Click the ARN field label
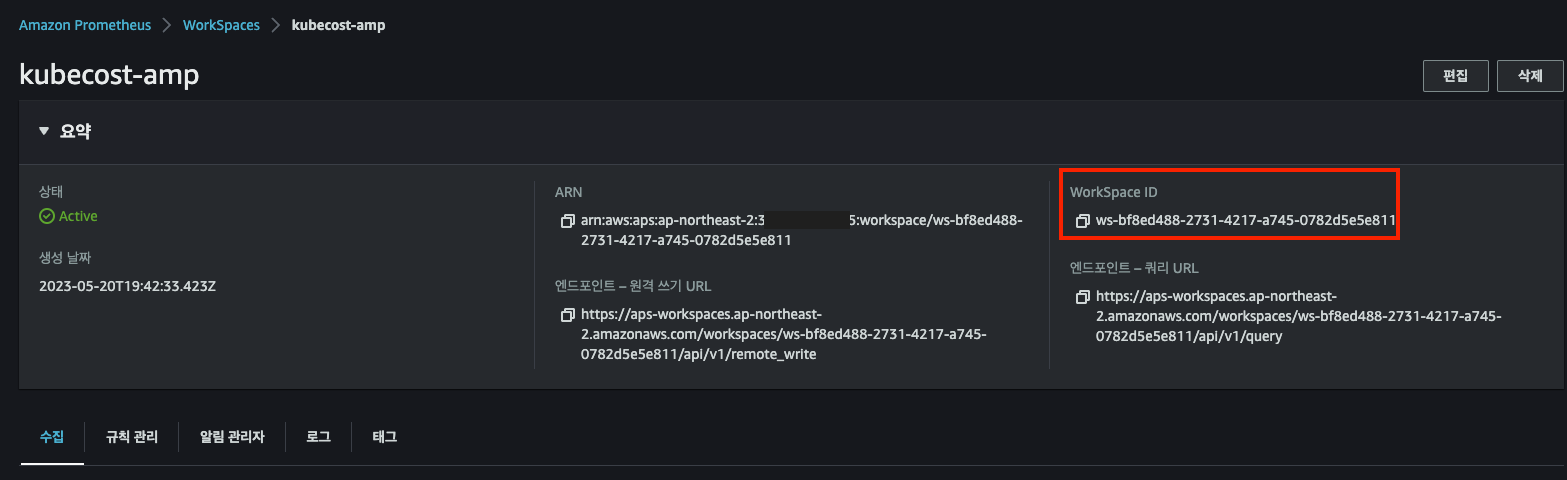This screenshot has width=1567, height=480. click(x=568, y=191)
